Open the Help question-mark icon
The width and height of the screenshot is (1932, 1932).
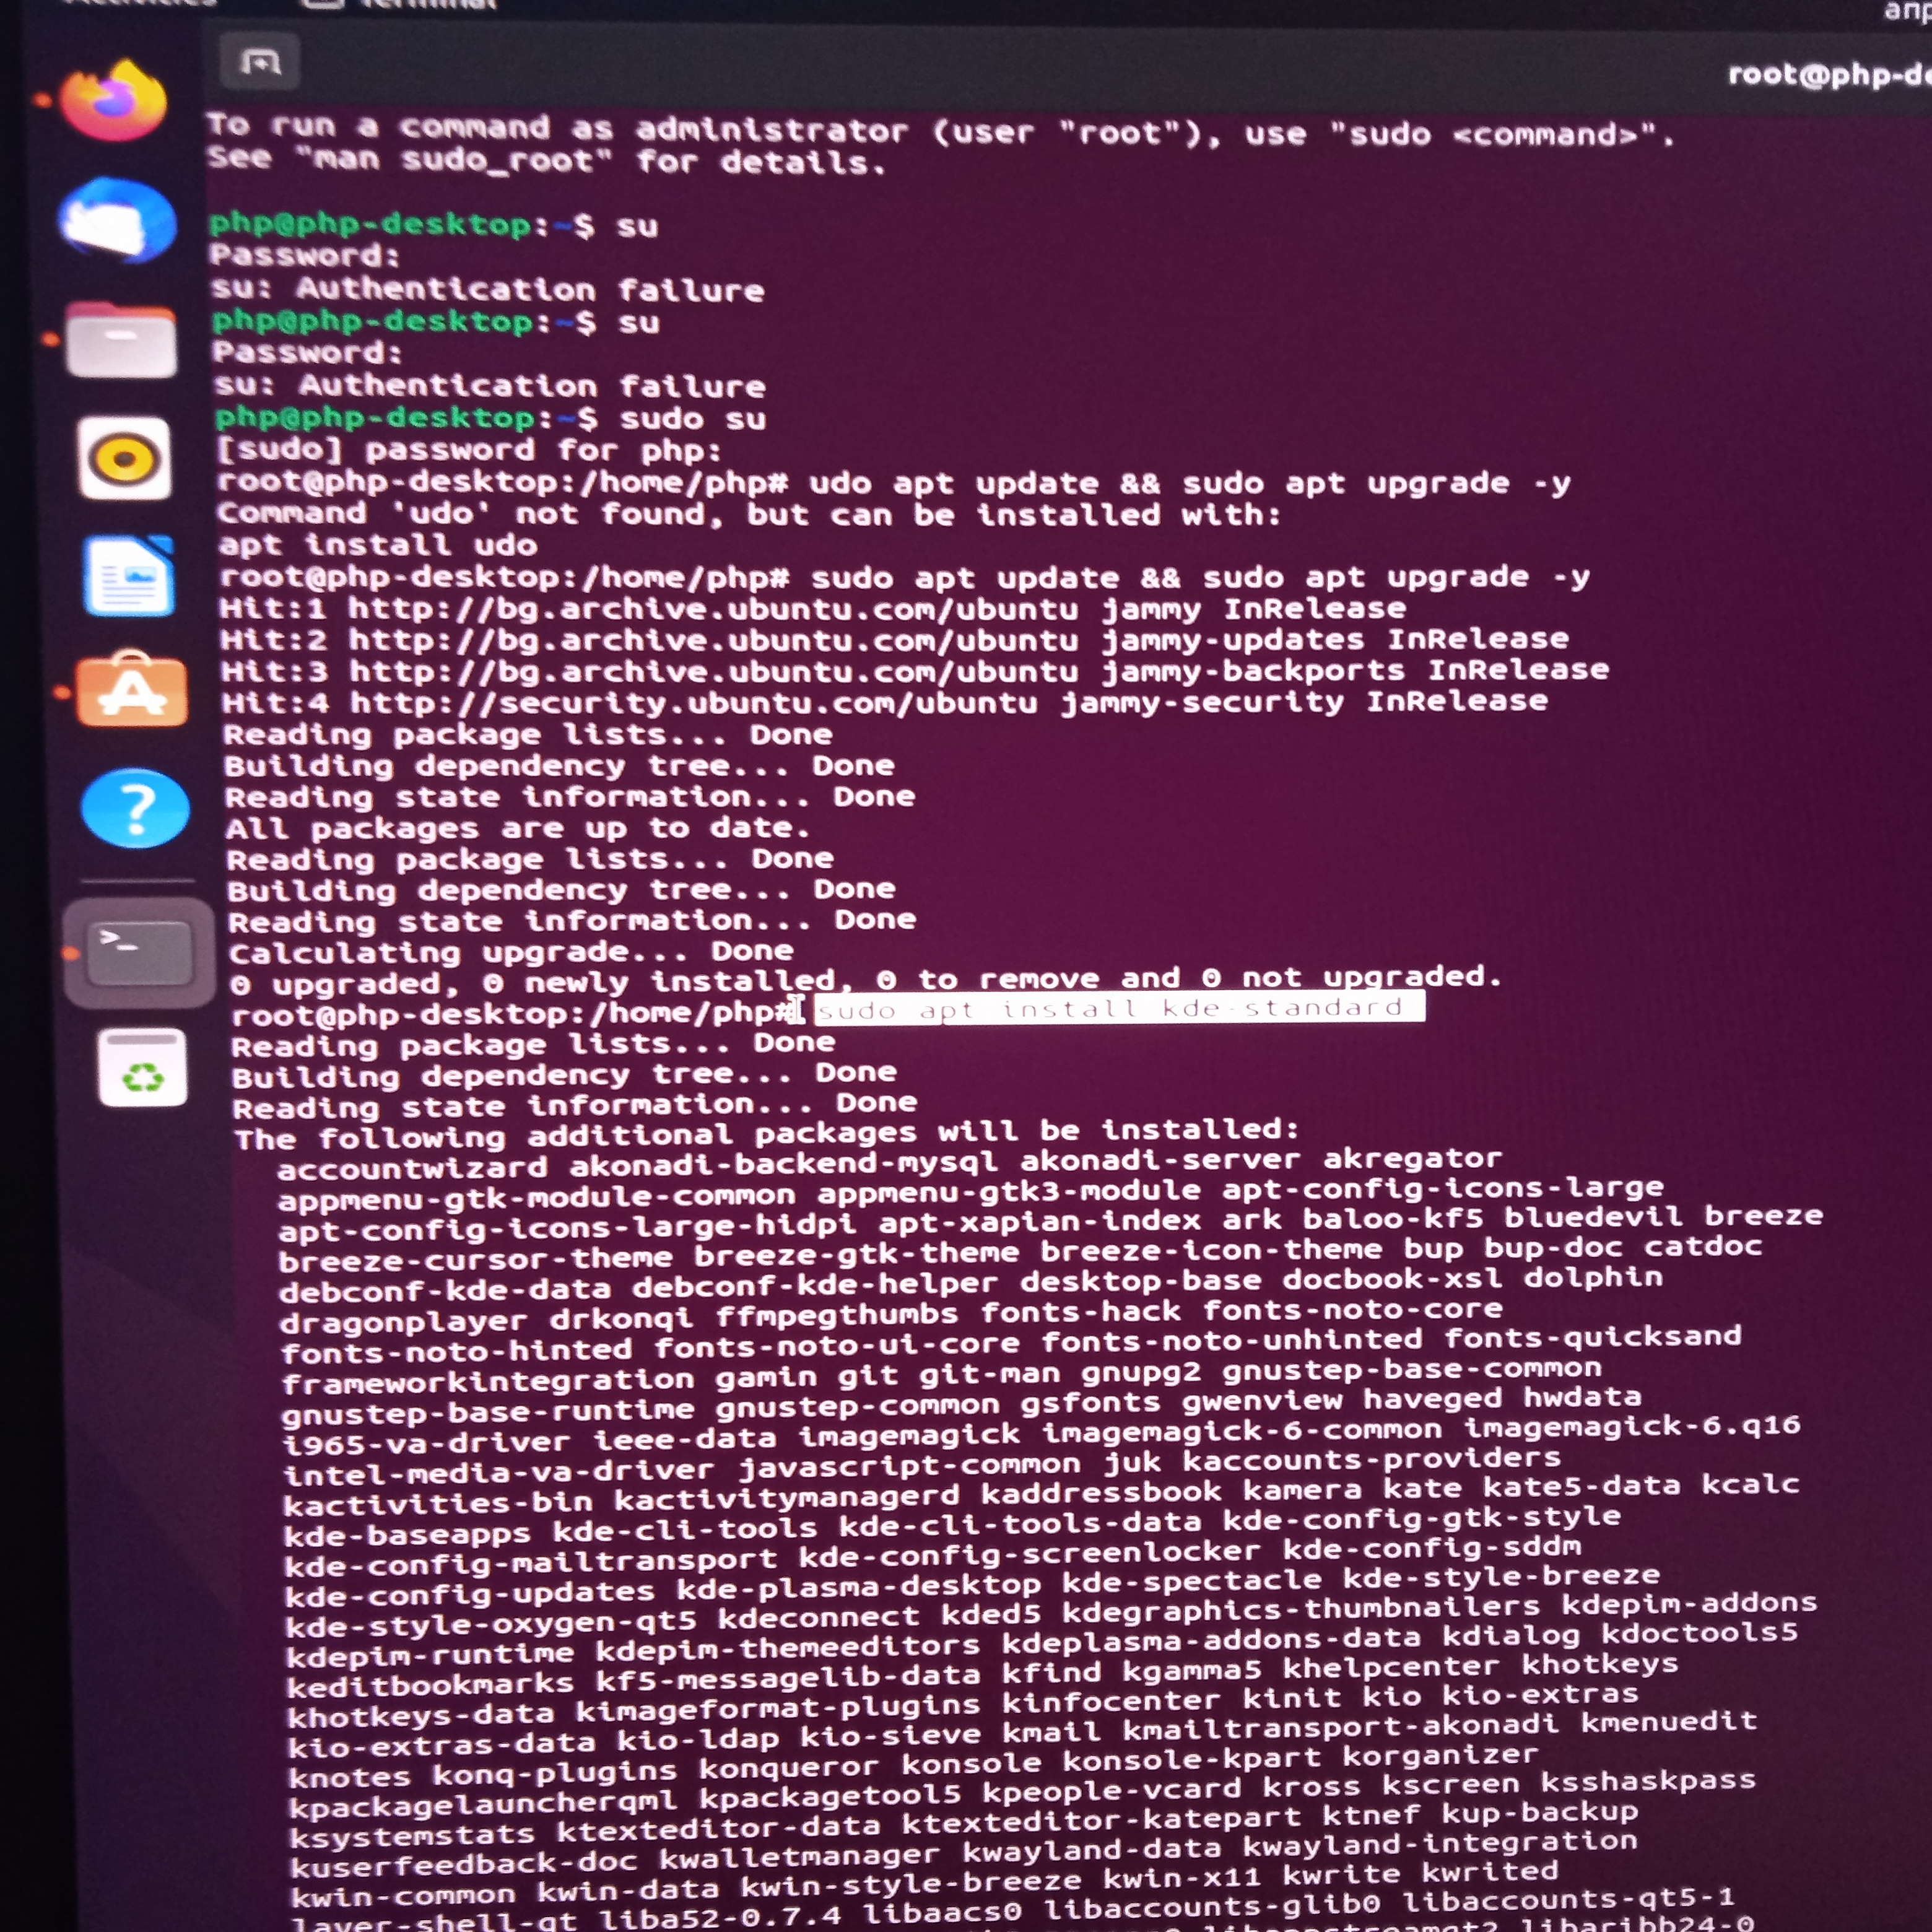[135, 808]
